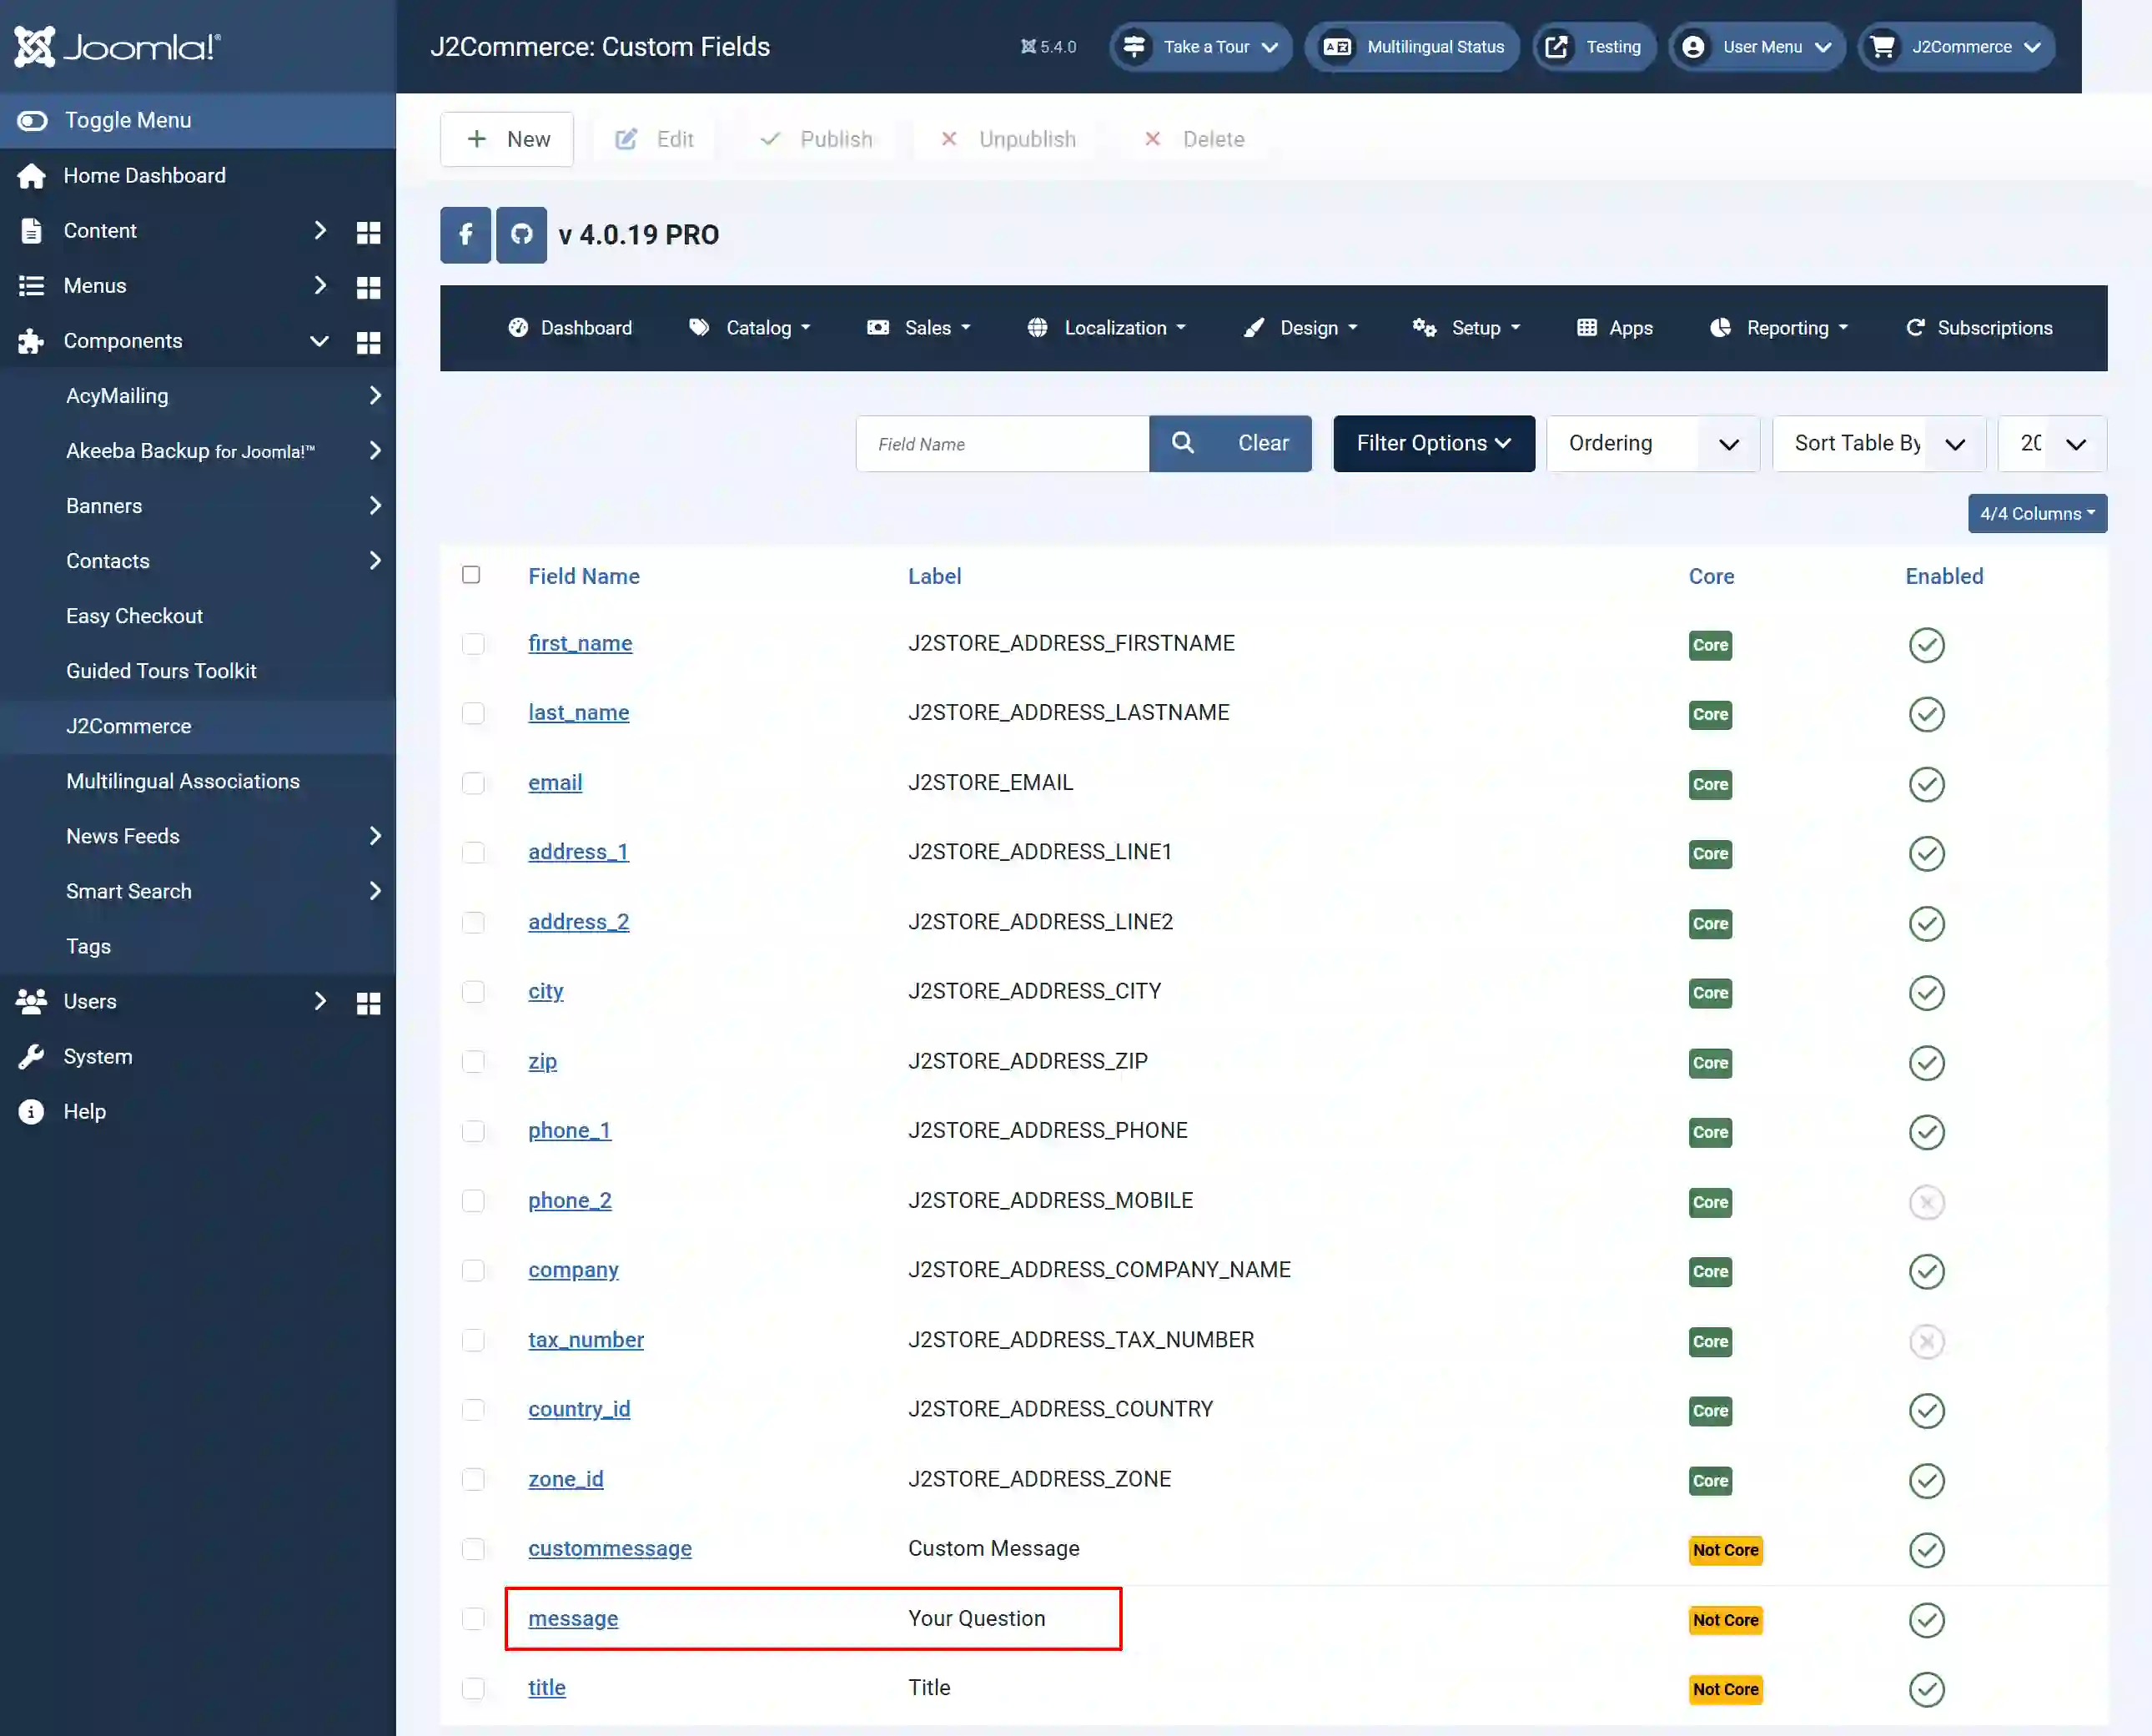This screenshot has width=2152, height=1736.
Task: Open Components dashboard grid icon
Action: (368, 342)
